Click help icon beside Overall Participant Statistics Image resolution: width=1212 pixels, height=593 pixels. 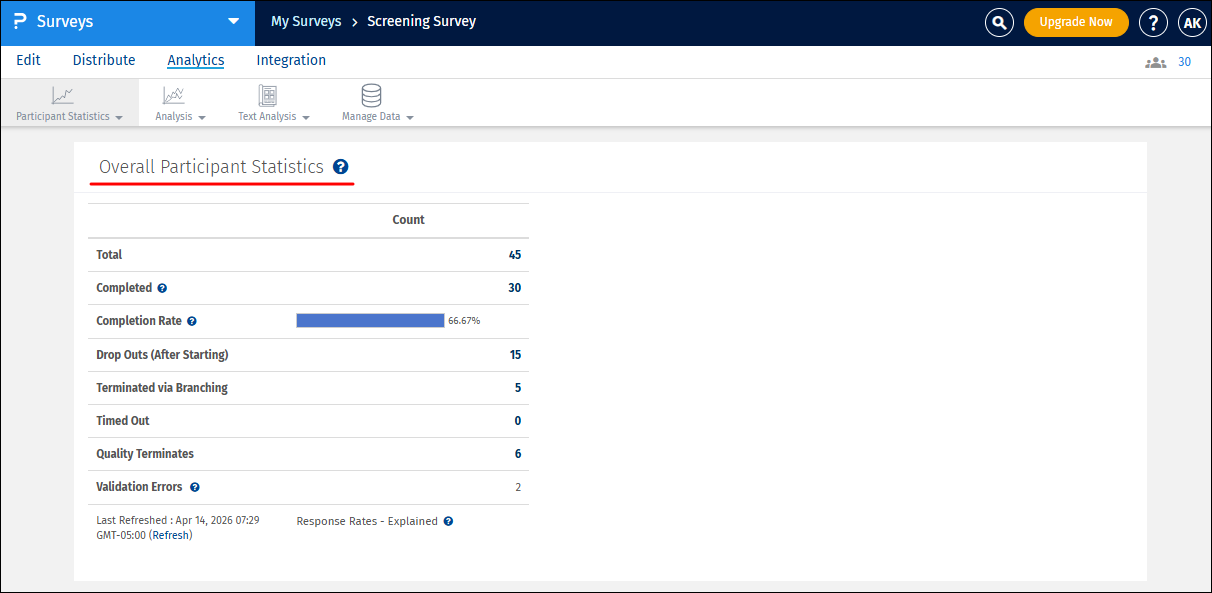pos(341,167)
